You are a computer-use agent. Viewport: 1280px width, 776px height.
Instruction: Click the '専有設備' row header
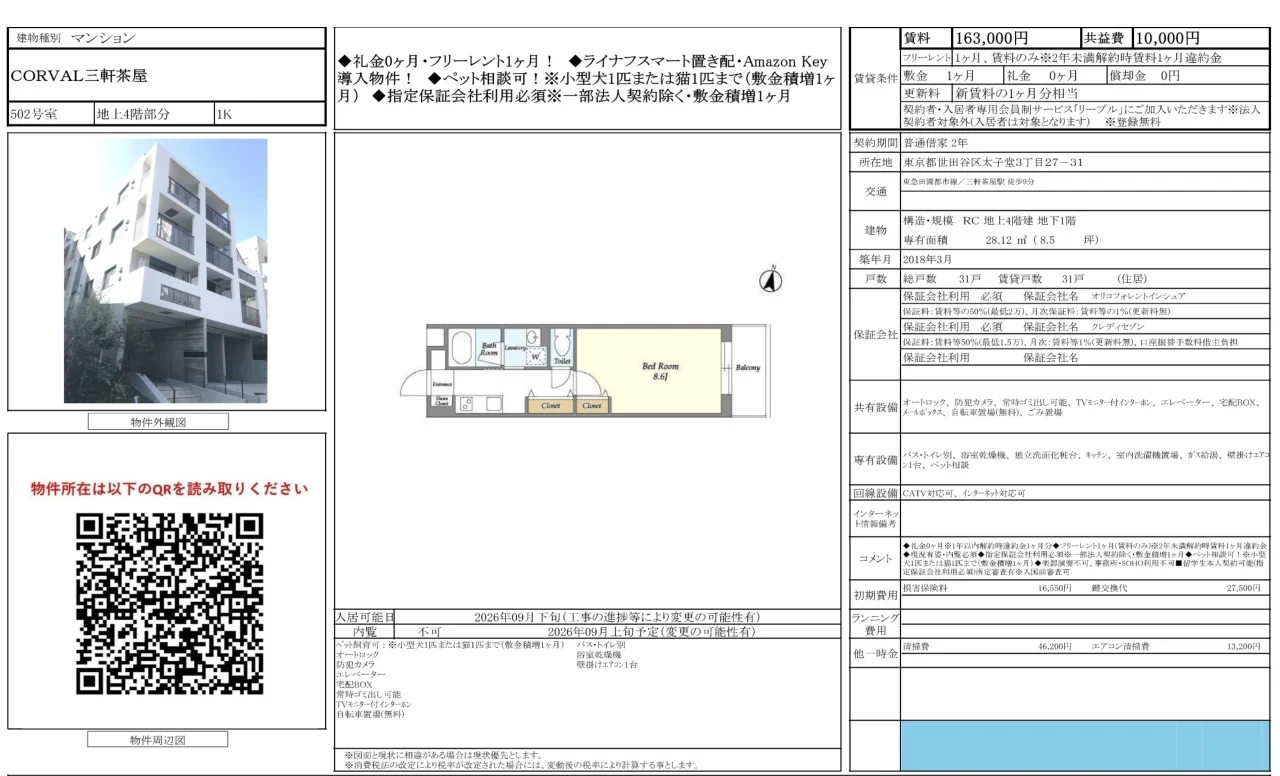pyautogui.click(x=875, y=460)
